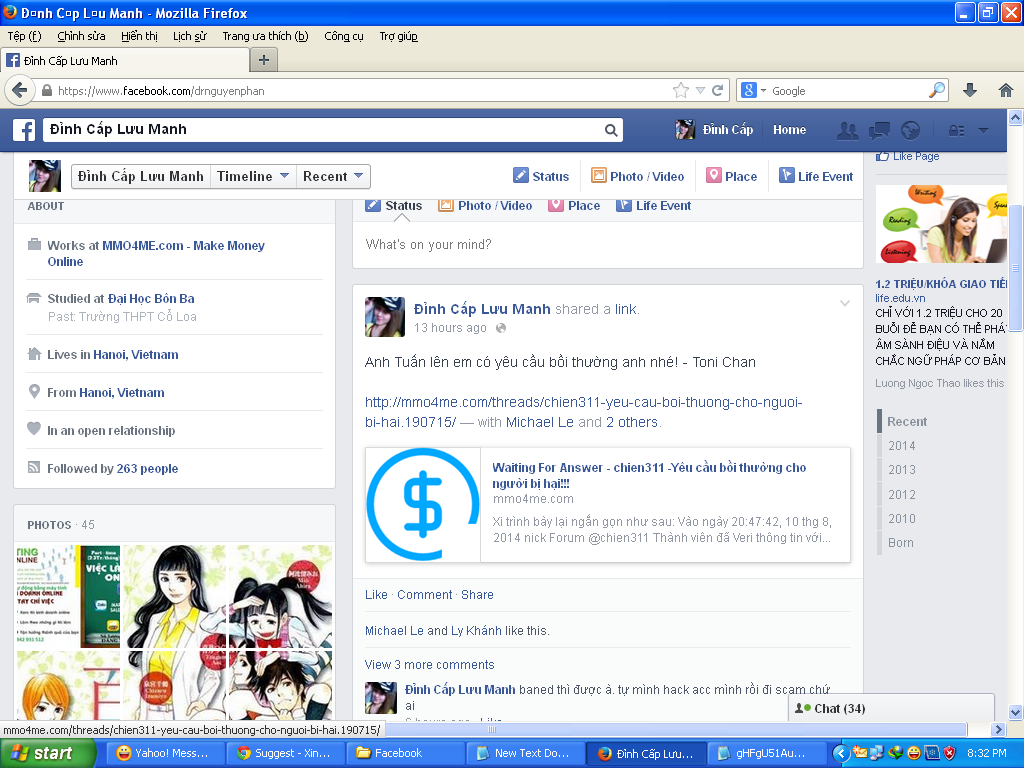The height and width of the screenshot is (768, 1024).
Task: Go to Firefox home page icon
Action: coord(1005,90)
